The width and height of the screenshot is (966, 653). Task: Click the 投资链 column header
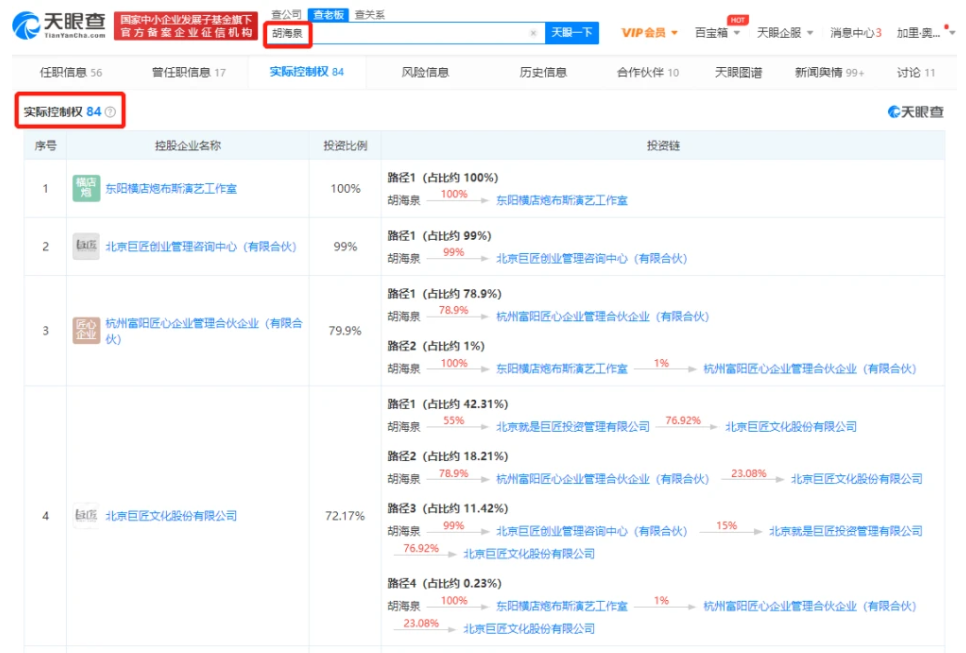click(x=663, y=145)
